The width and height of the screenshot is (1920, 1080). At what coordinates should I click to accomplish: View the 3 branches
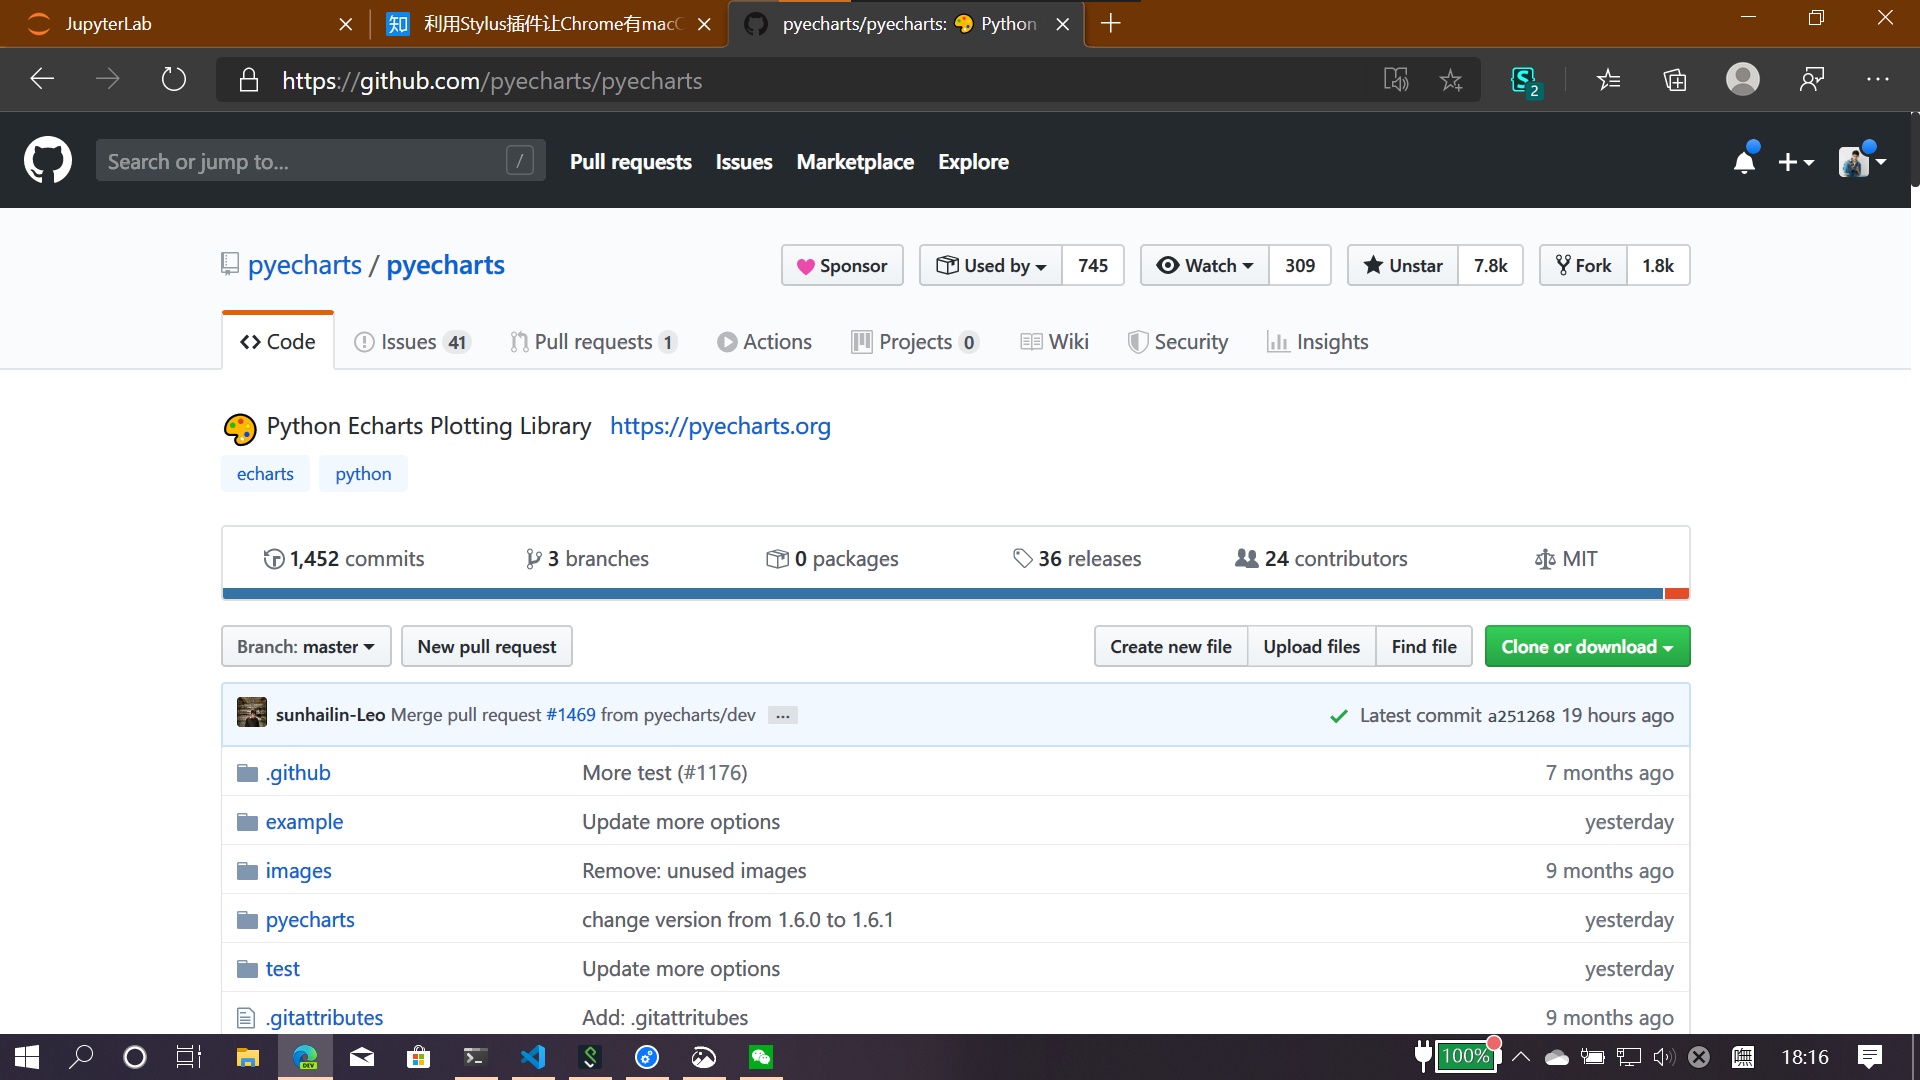click(587, 558)
